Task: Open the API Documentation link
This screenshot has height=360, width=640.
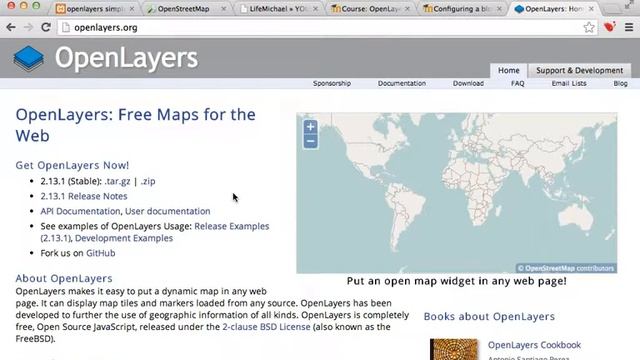Action: click(80, 211)
